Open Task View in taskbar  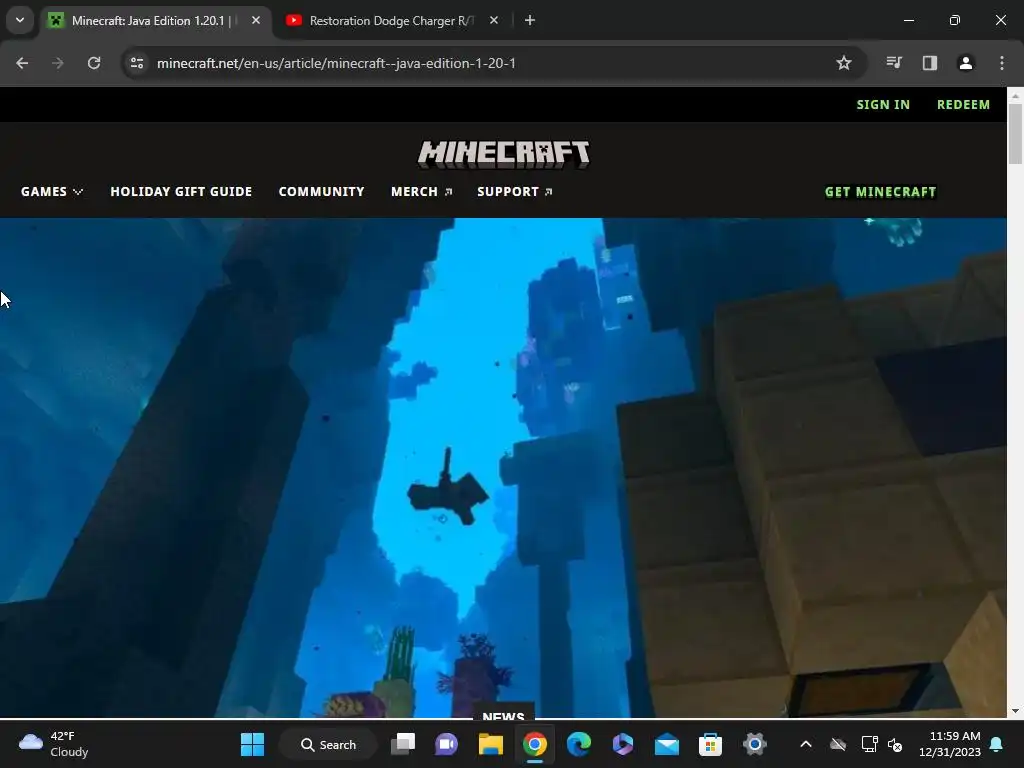(403, 744)
